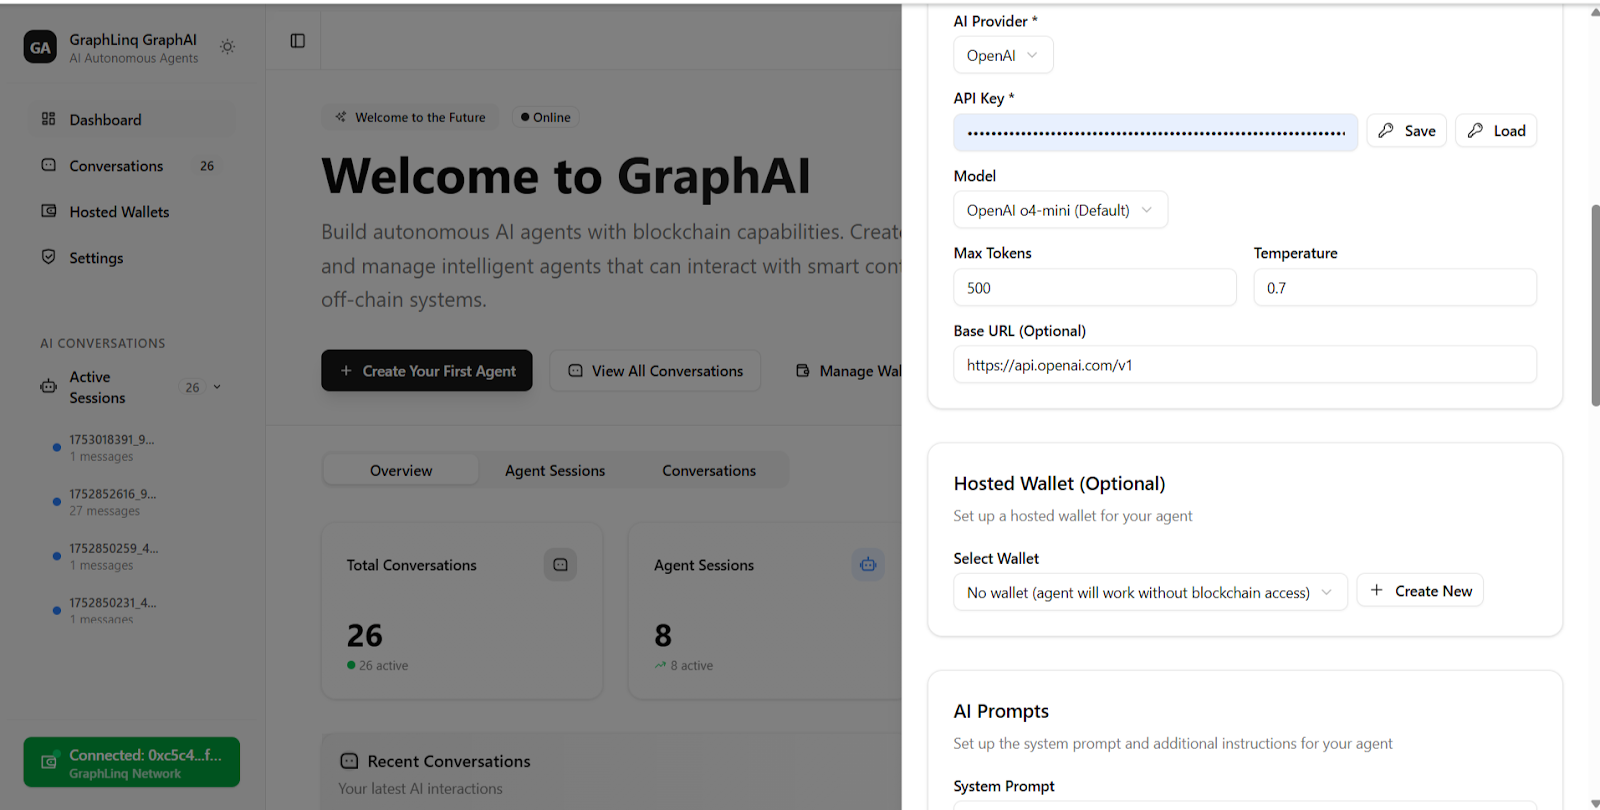Click the "26 active" text

point(383,666)
